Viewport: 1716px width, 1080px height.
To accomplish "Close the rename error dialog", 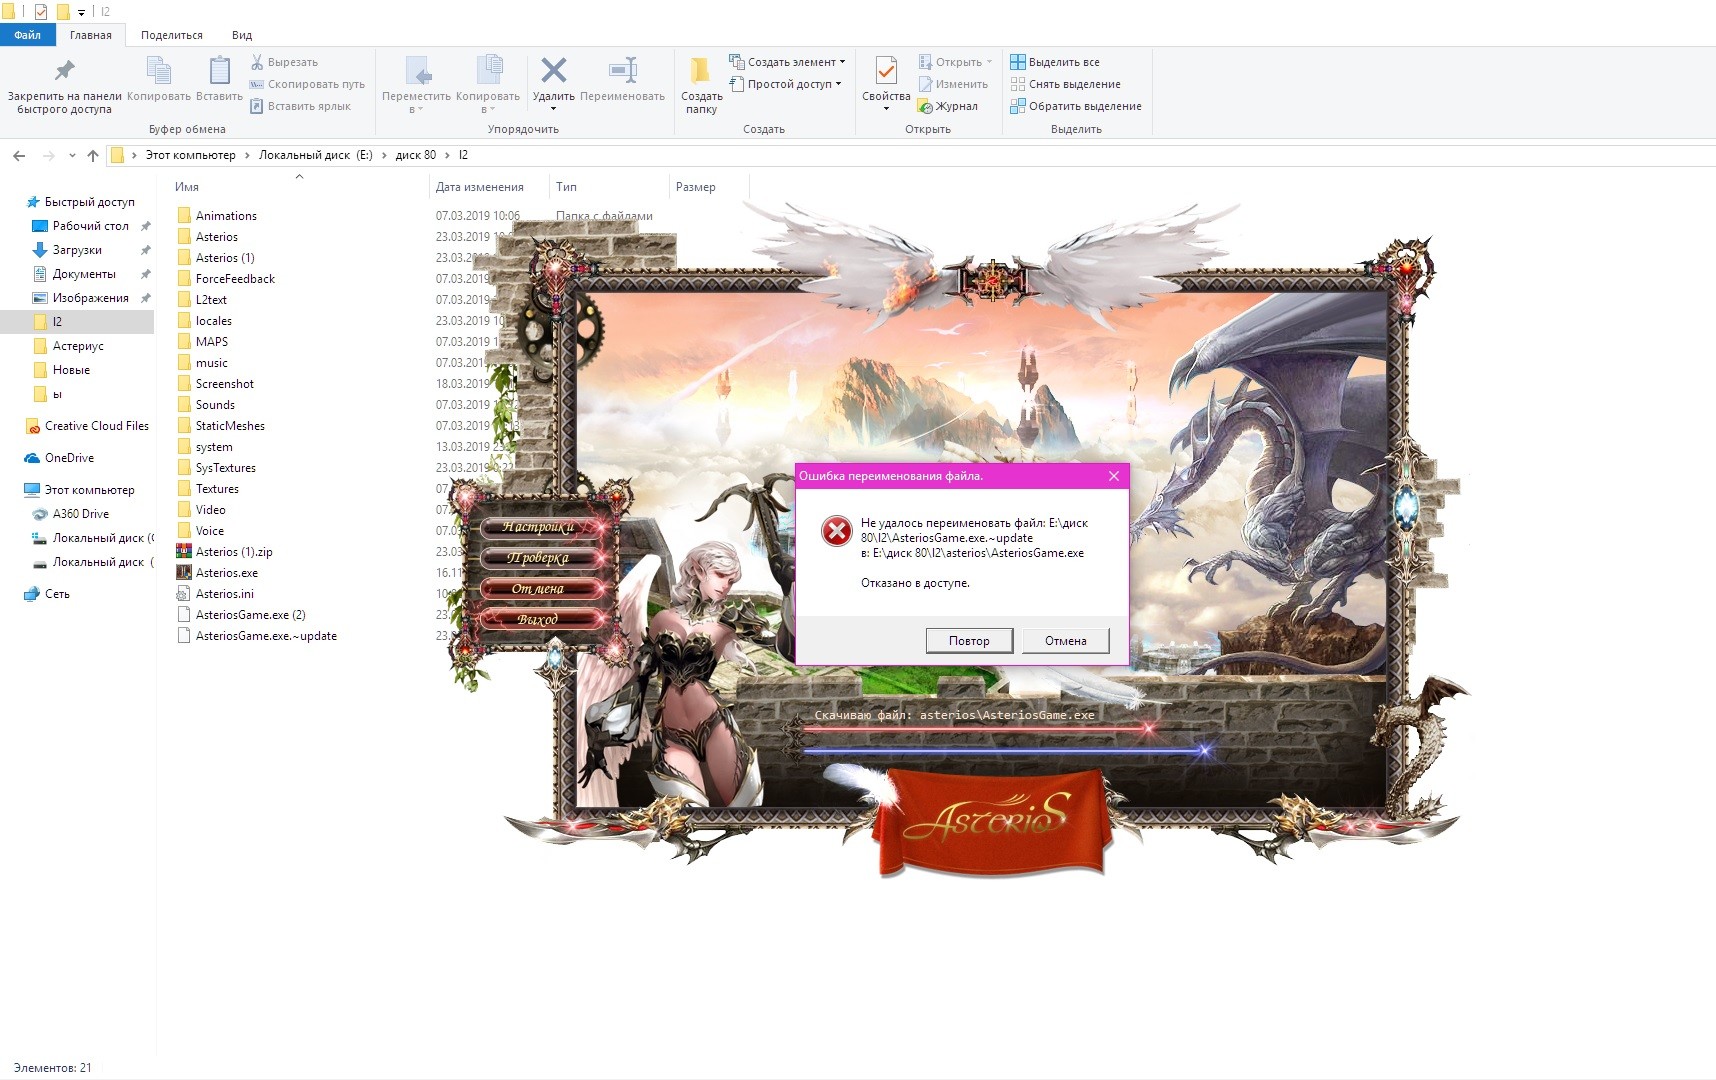I will click(1114, 476).
